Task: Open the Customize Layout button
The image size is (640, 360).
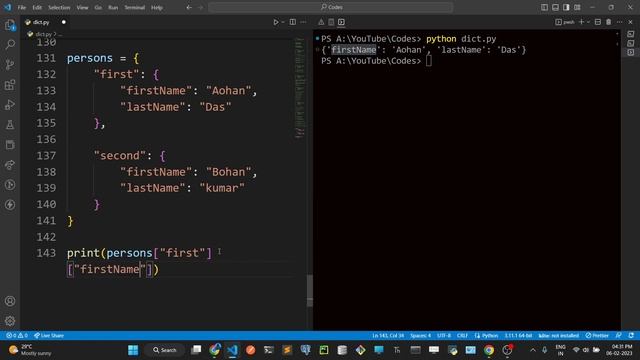Action: [x=577, y=7]
